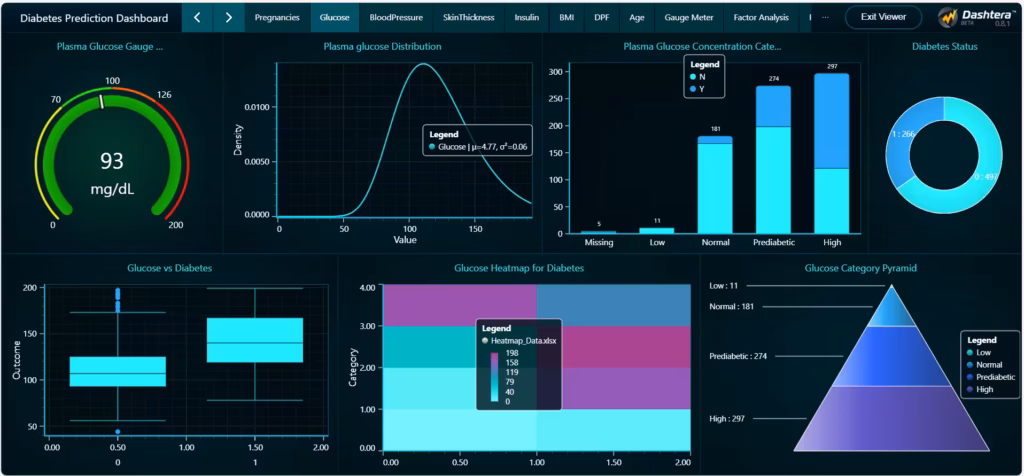Switch to the Pregnancies tab
Screen dimensions: 1024x476
pos(277,18)
